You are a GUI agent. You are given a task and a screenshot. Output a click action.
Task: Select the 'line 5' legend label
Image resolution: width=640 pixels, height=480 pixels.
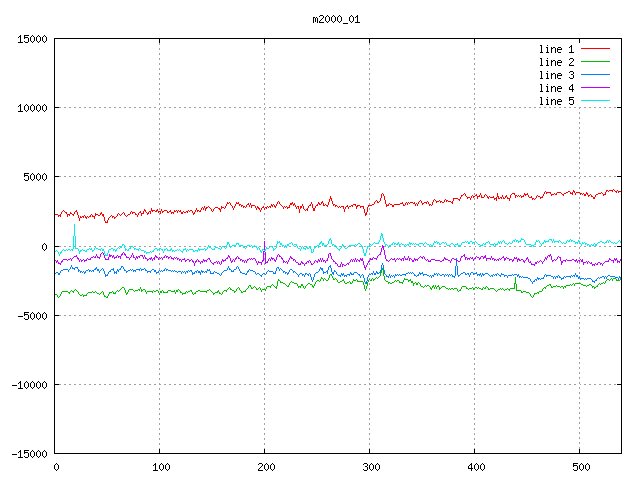pos(556,101)
